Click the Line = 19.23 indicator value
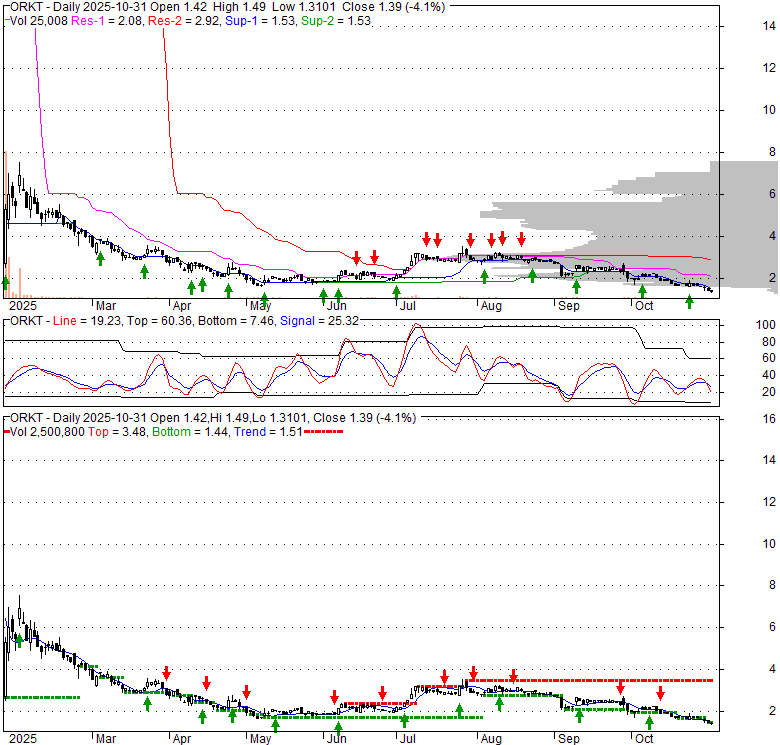 click(x=87, y=321)
